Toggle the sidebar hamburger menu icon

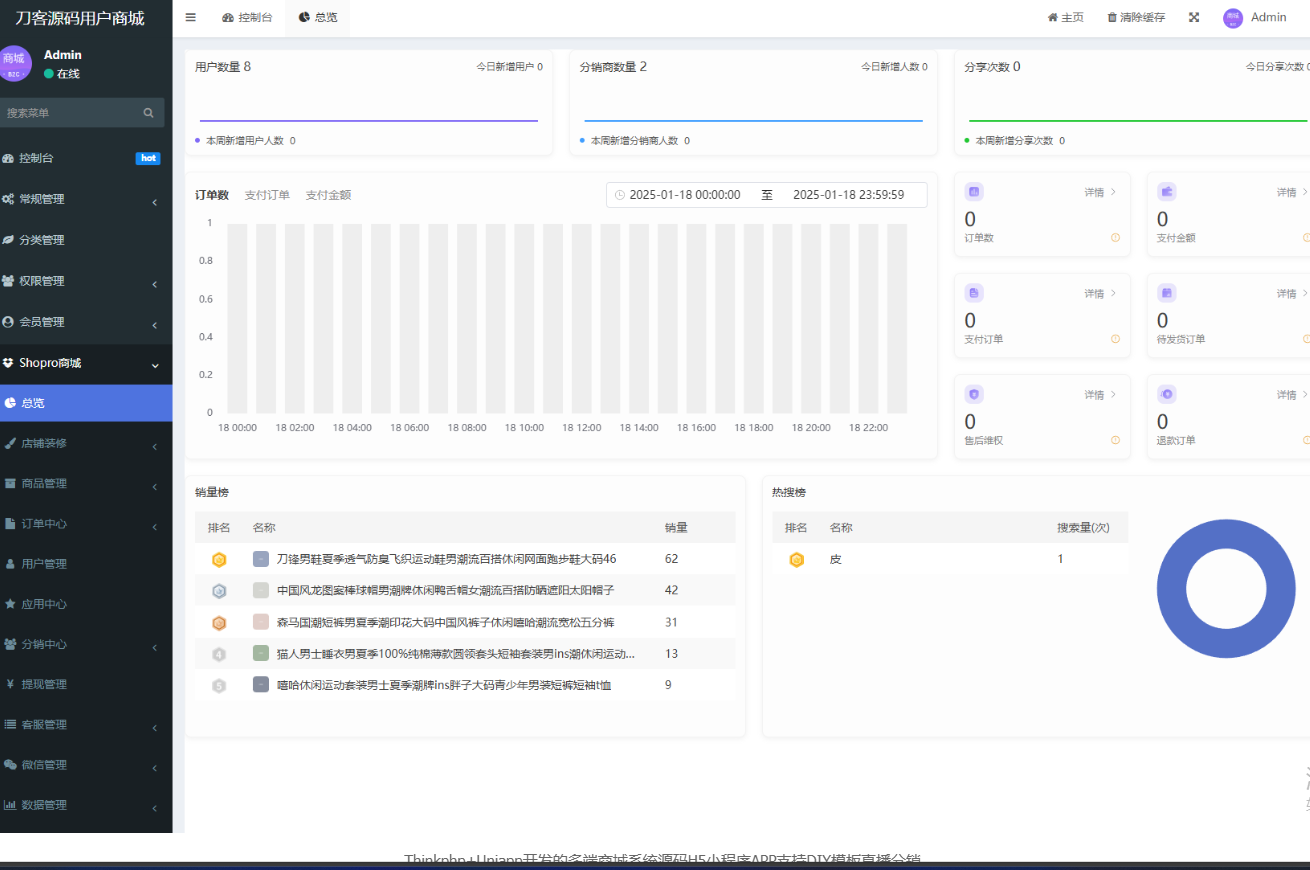[x=191, y=17]
